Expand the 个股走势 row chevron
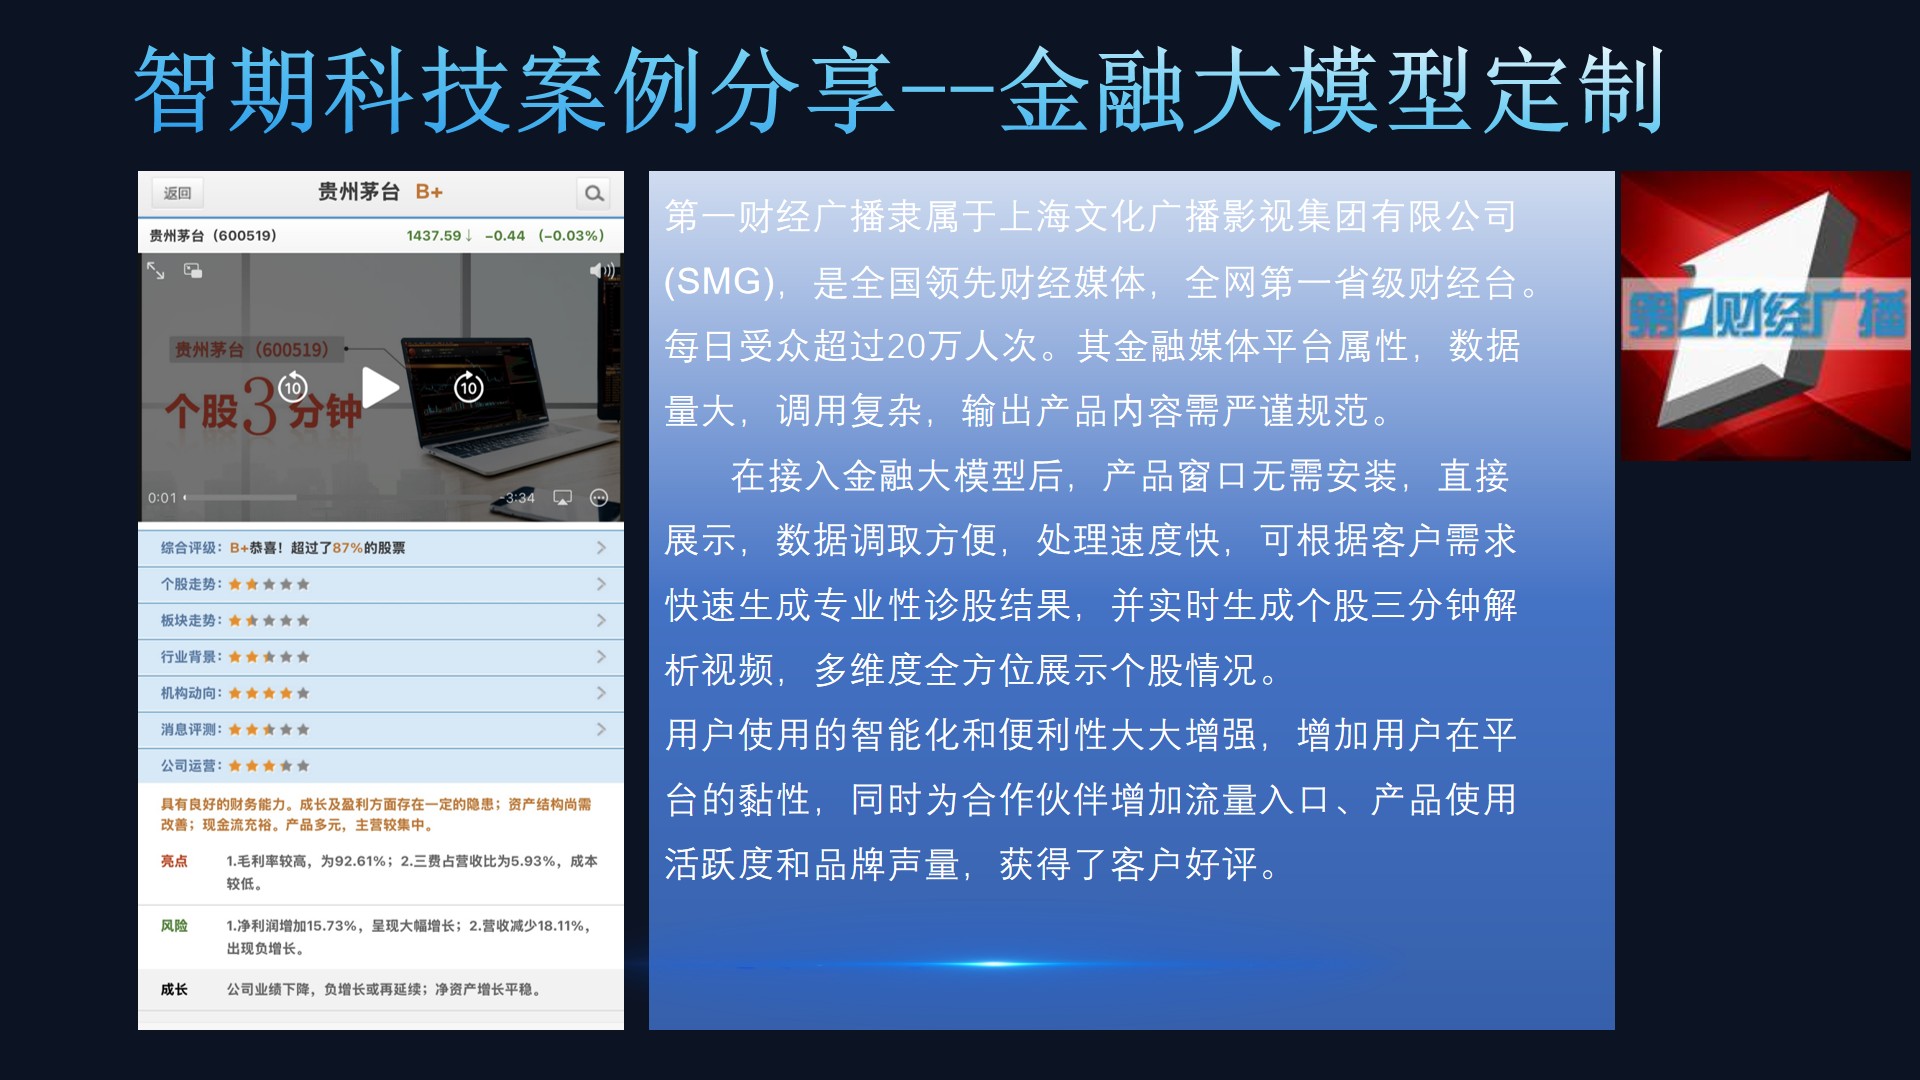 [x=601, y=584]
